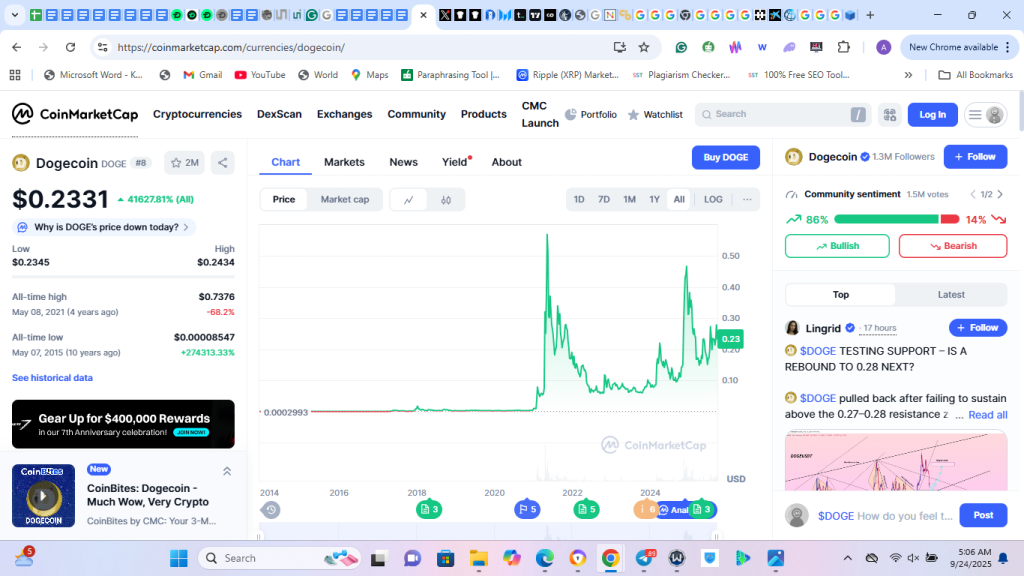Switch to the Yield tab
Screen dimensions: 1024x576
pyautogui.click(x=455, y=162)
